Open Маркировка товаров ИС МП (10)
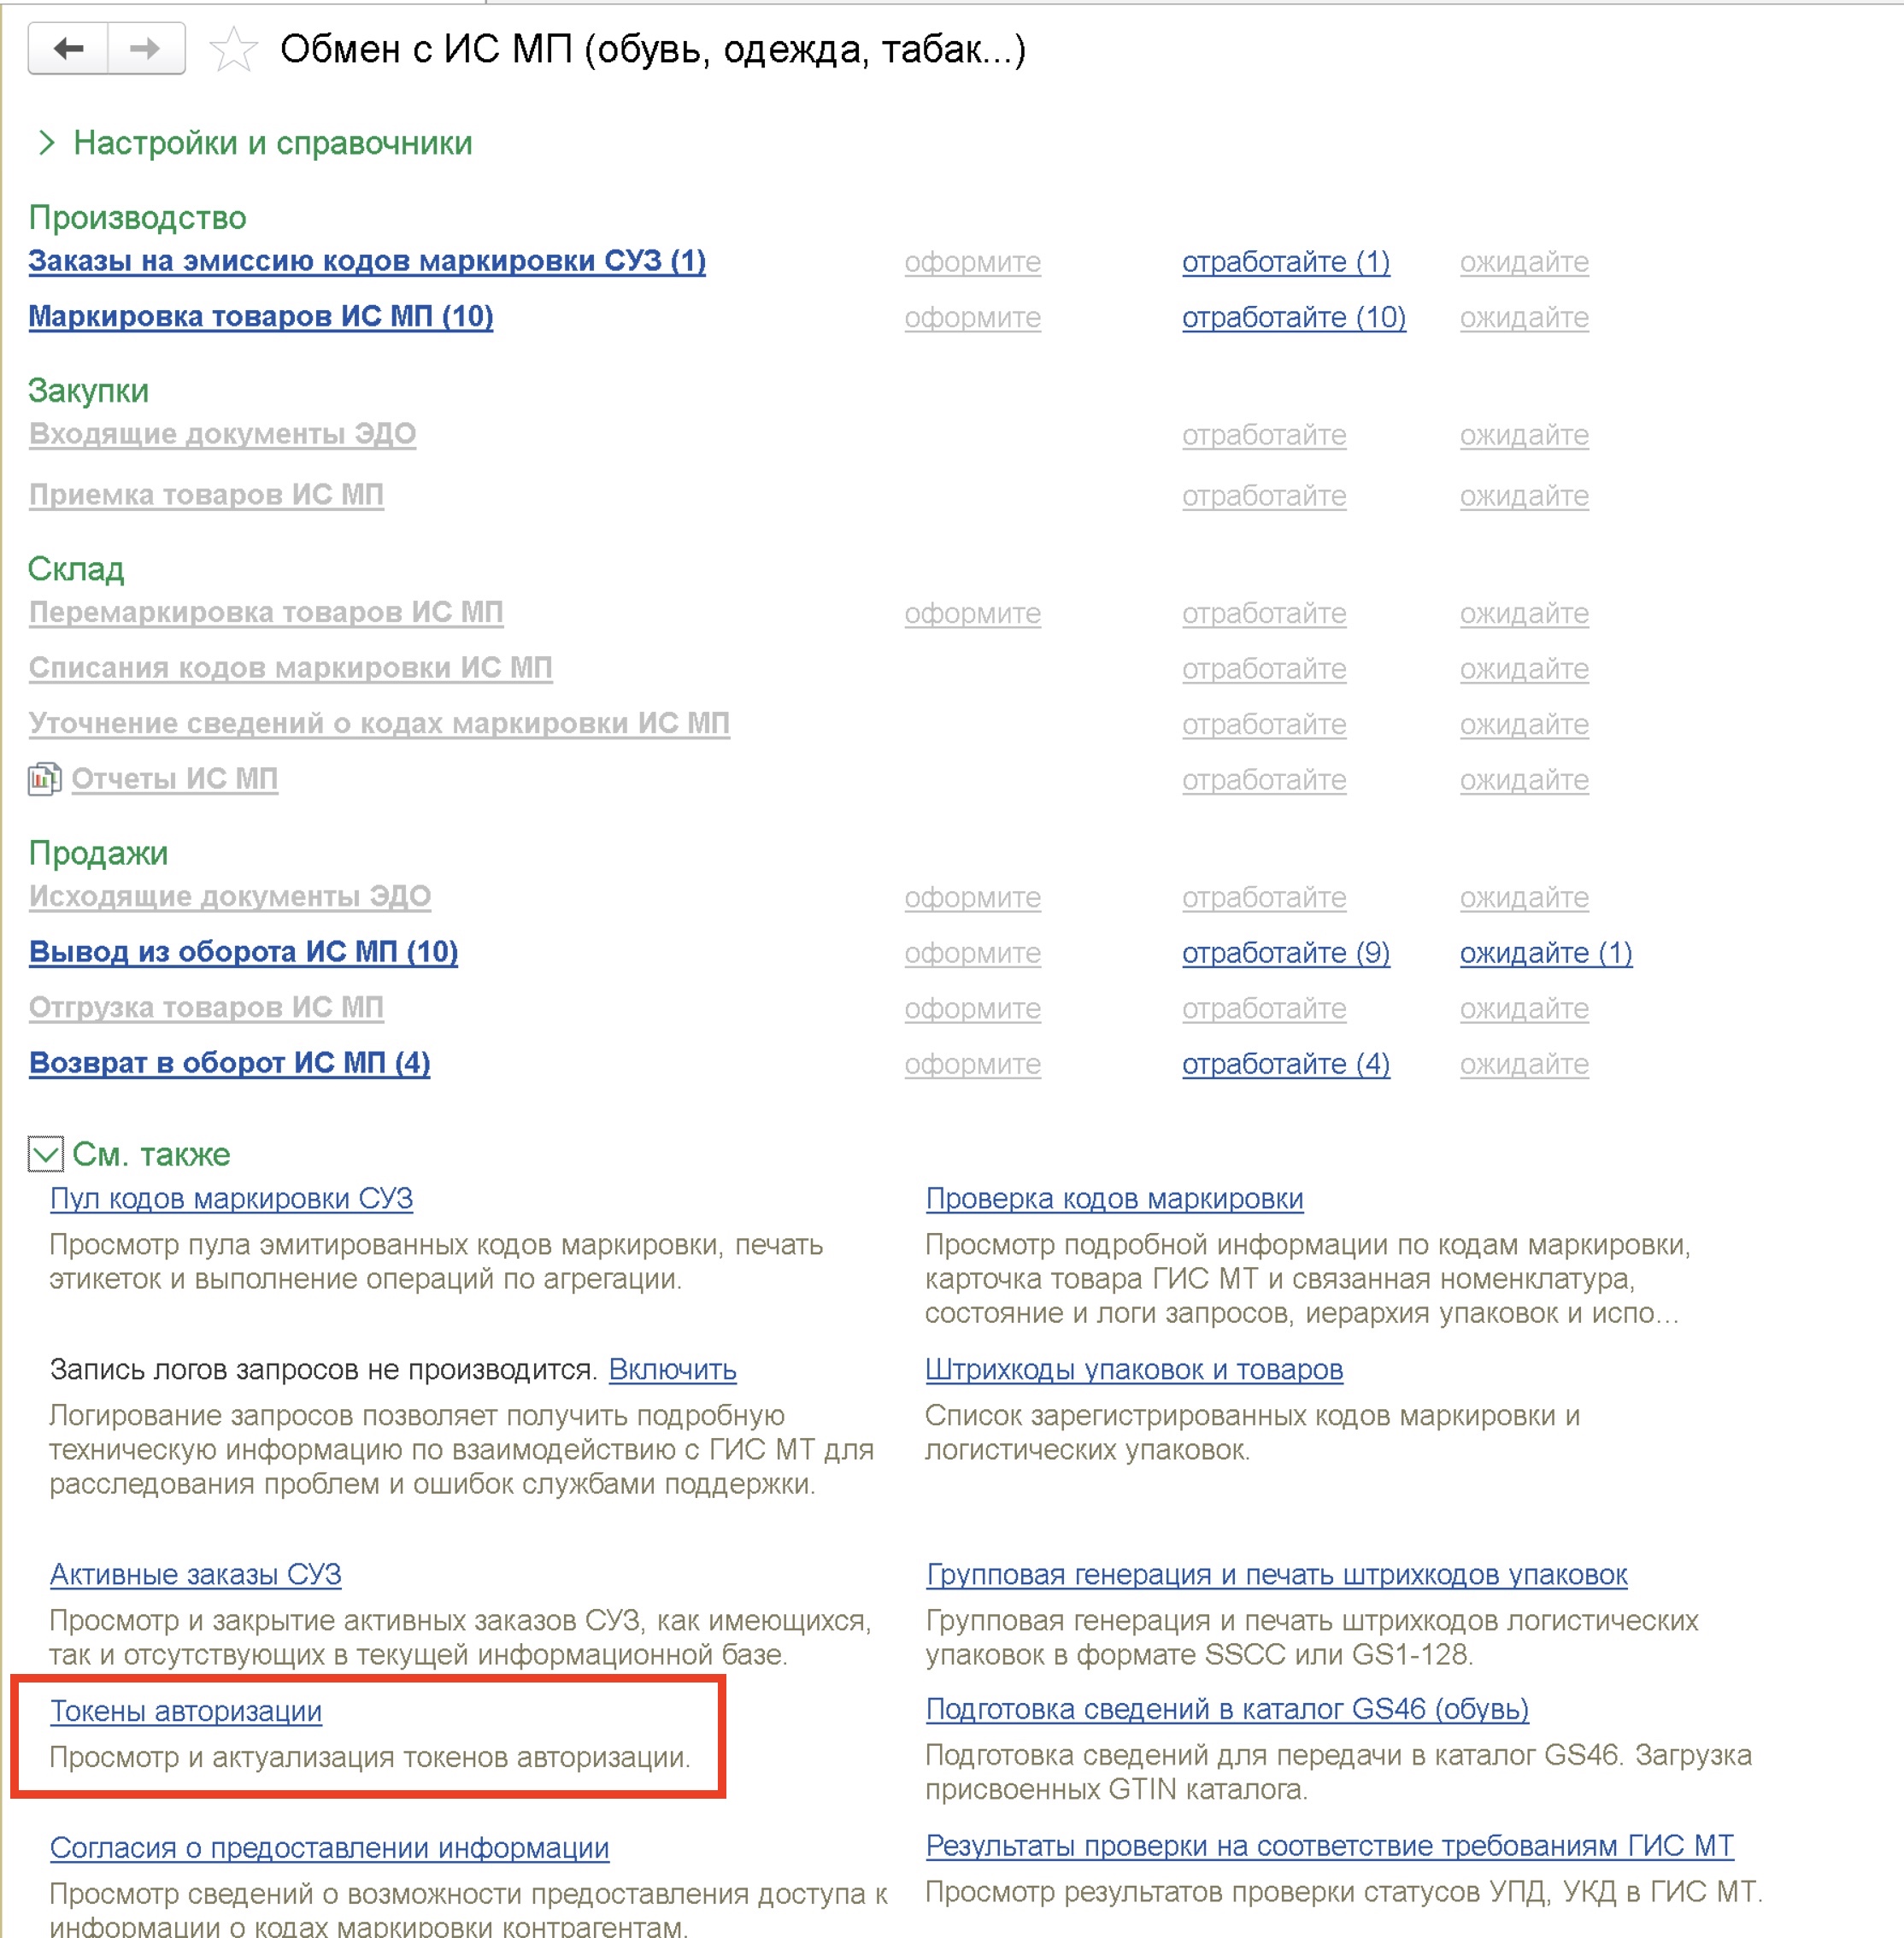Image resolution: width=1904 pixels, height=1938 pixels. 261,317
